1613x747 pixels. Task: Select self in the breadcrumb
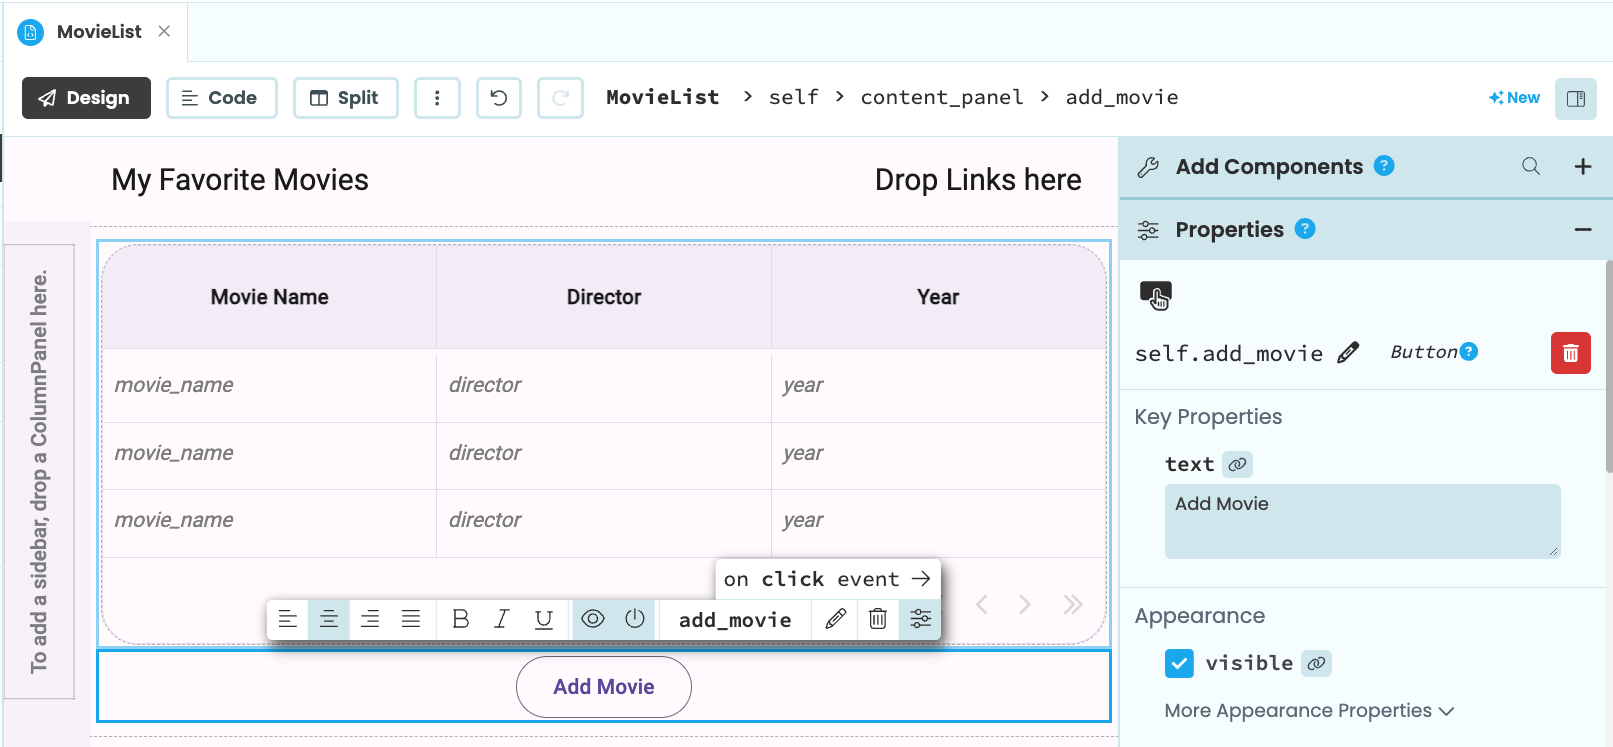[x=793, y=97]
